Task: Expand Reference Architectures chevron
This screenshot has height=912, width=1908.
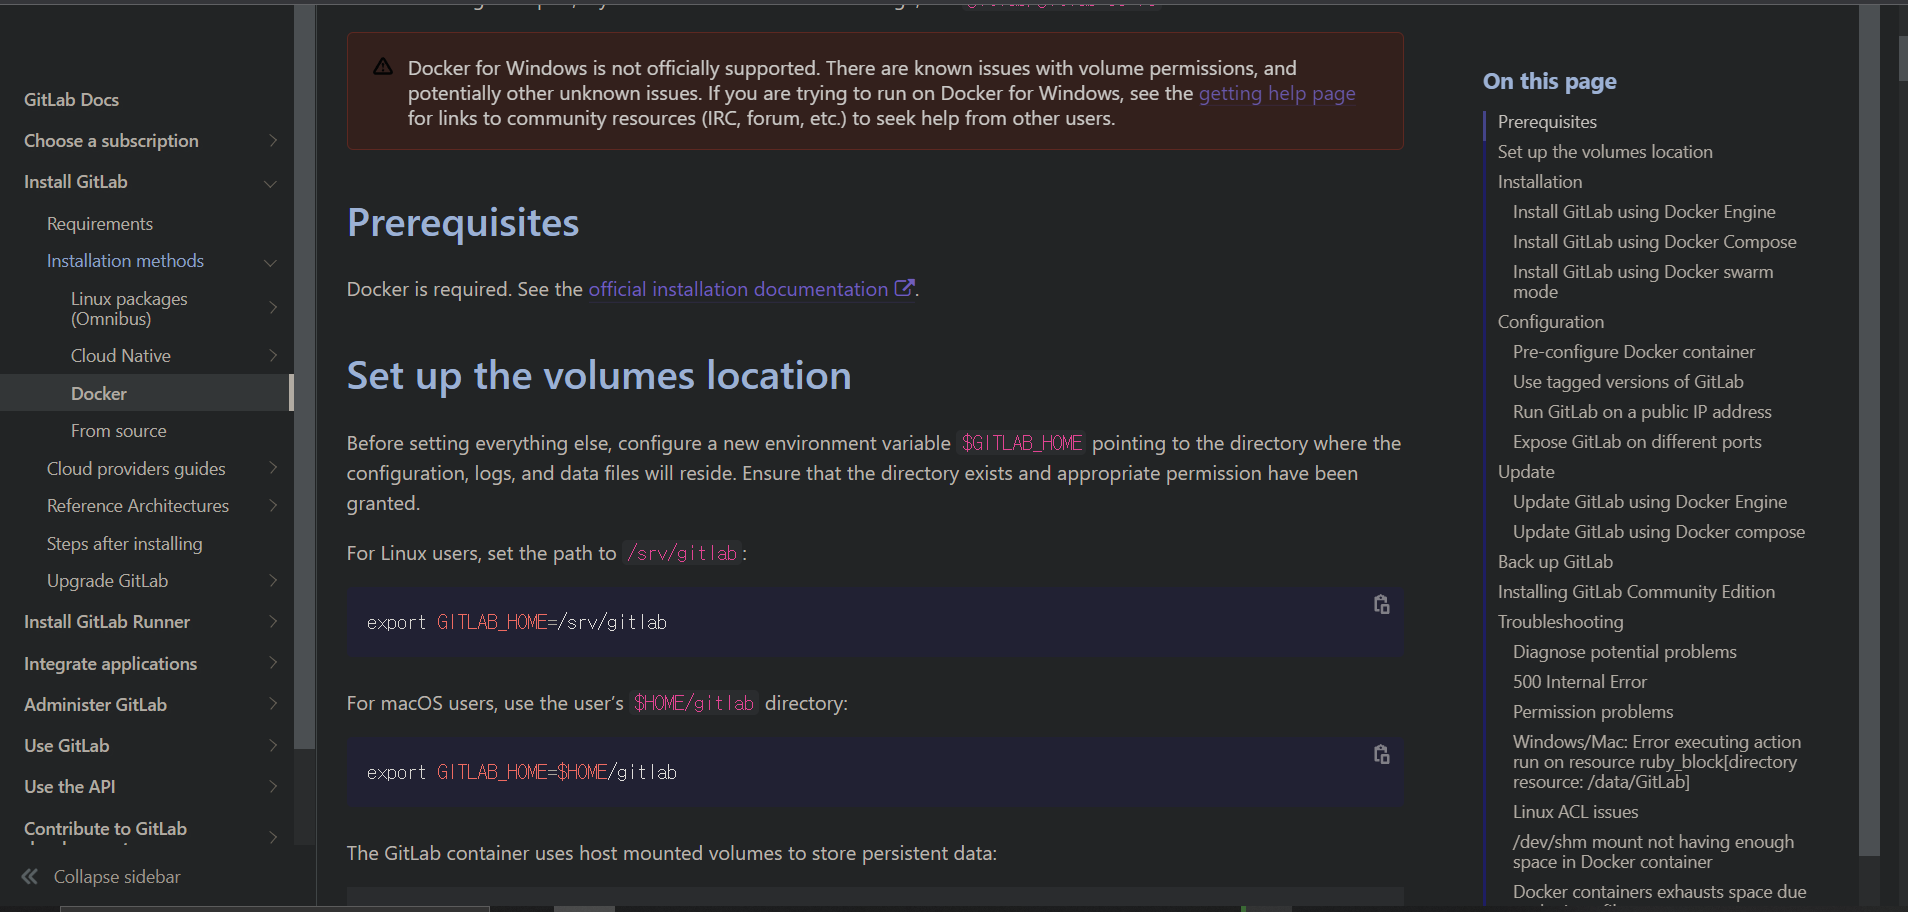Action: (272, 506)
